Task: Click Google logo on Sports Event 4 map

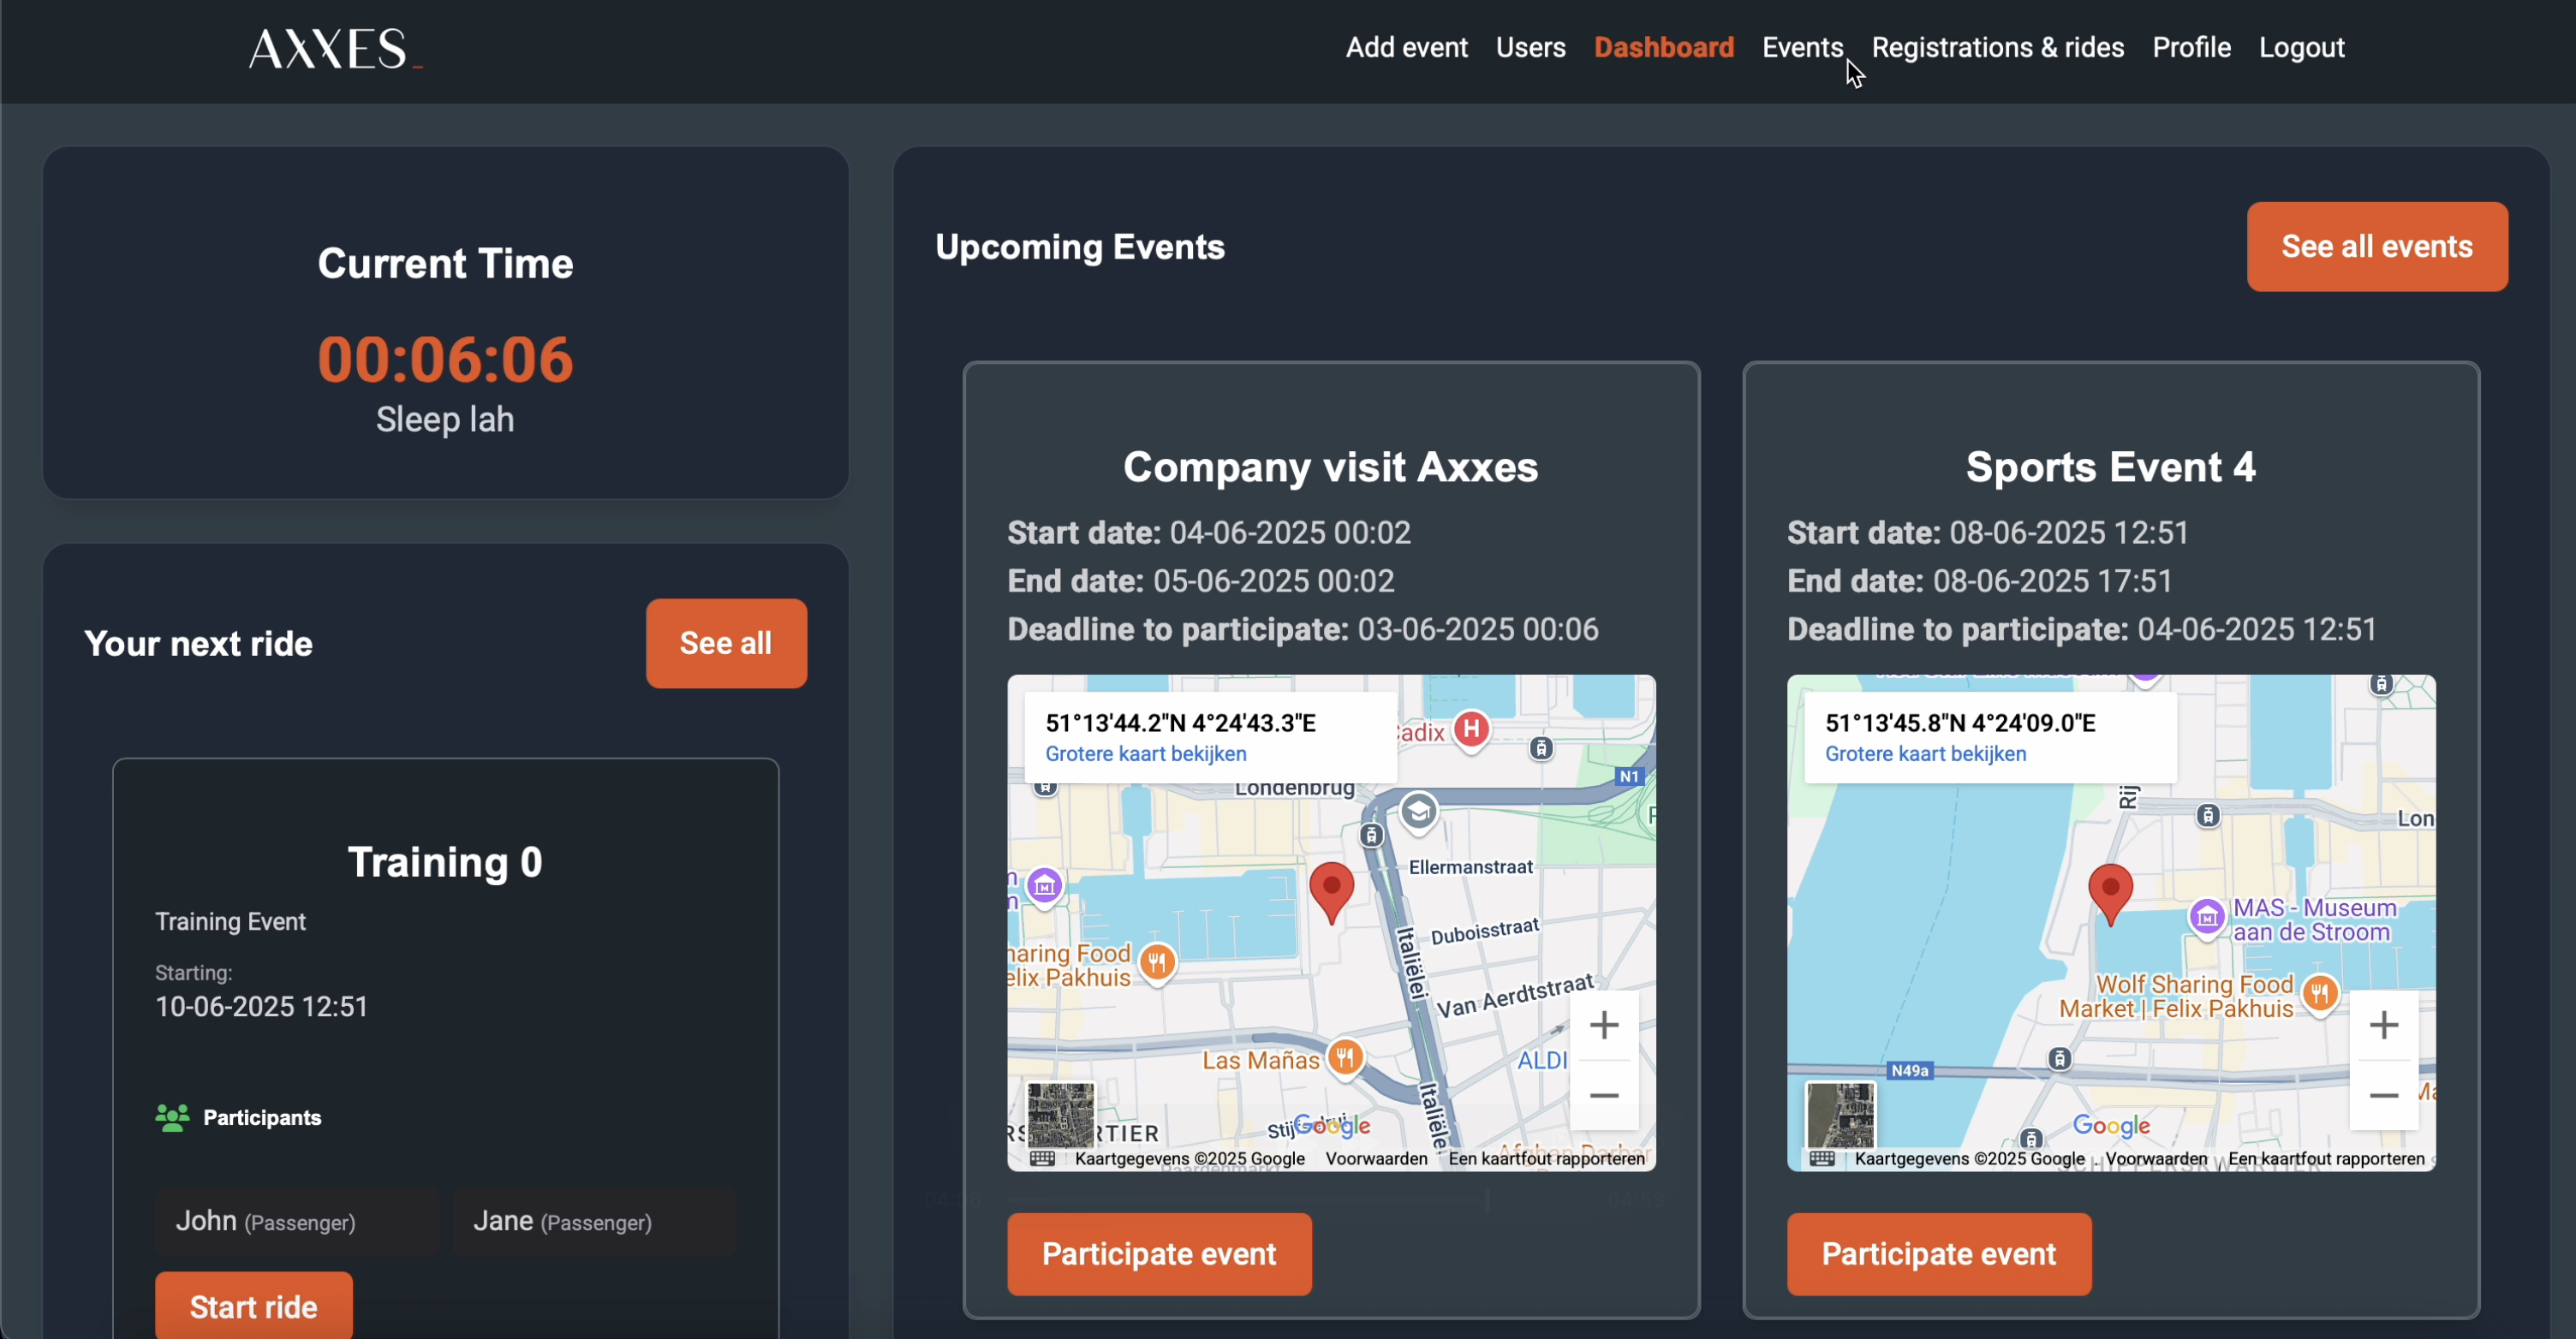Action: (x=2111, y=1125)
